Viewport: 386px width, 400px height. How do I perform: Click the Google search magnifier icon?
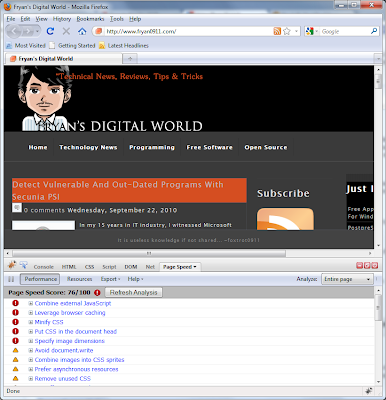tap(374, 31)
